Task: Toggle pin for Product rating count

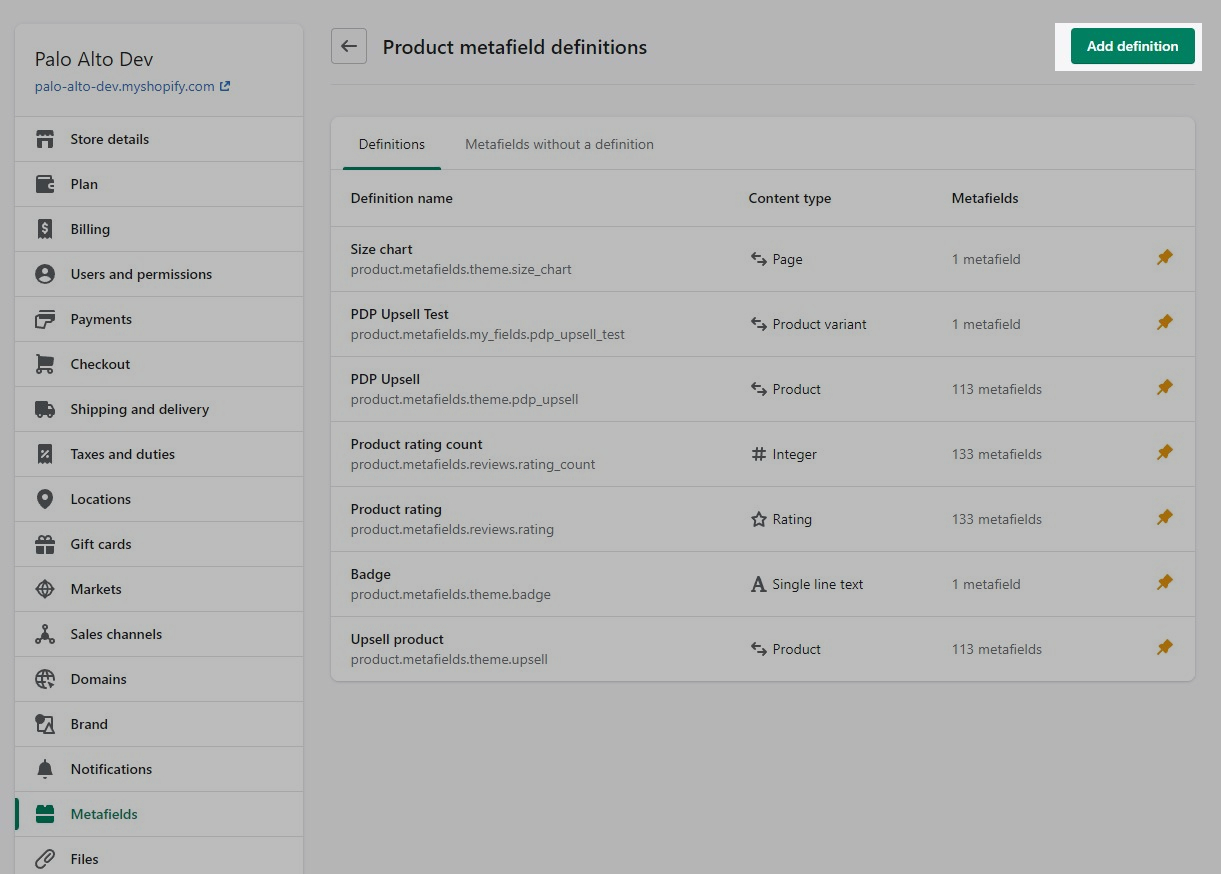Action: [x=1164, y=453]
